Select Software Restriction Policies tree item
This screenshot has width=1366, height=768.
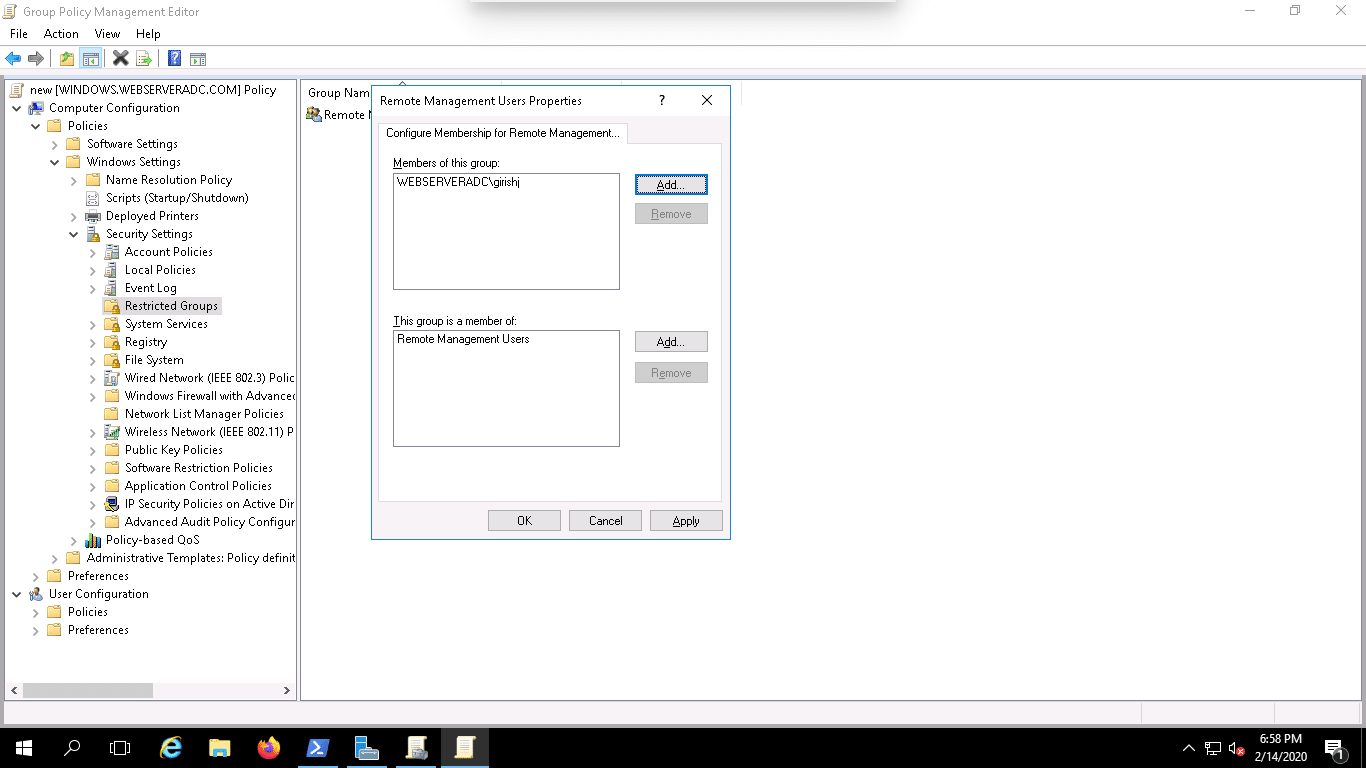coord(198,468)
